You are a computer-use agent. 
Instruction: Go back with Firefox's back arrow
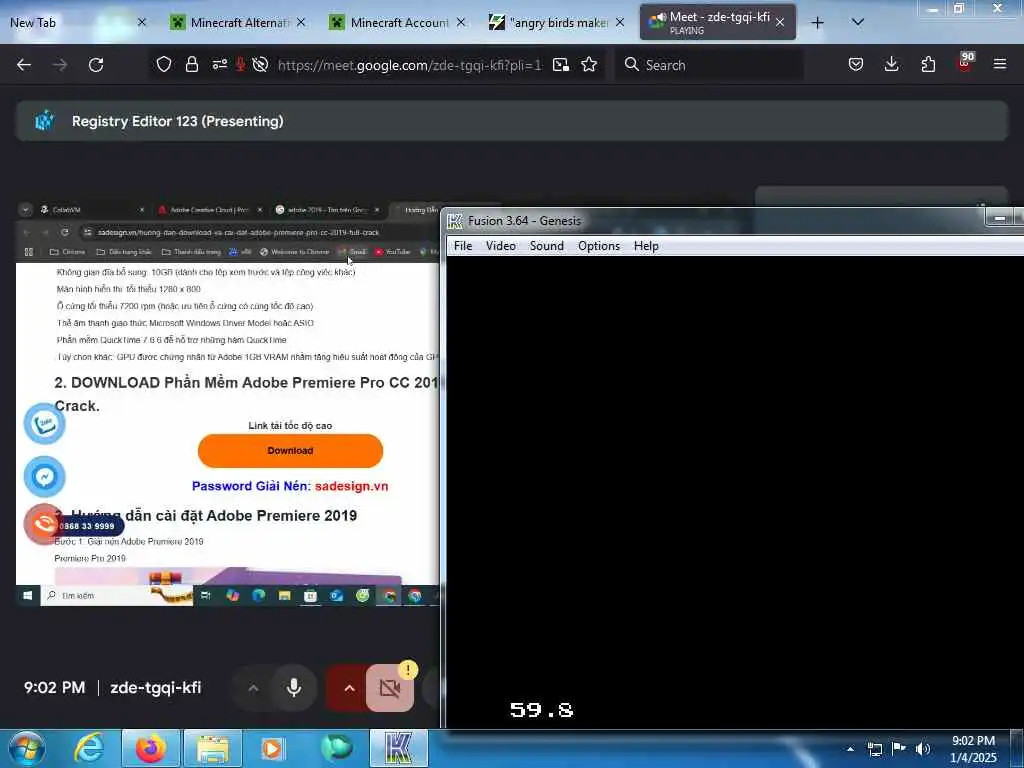[x=24, y=65]
